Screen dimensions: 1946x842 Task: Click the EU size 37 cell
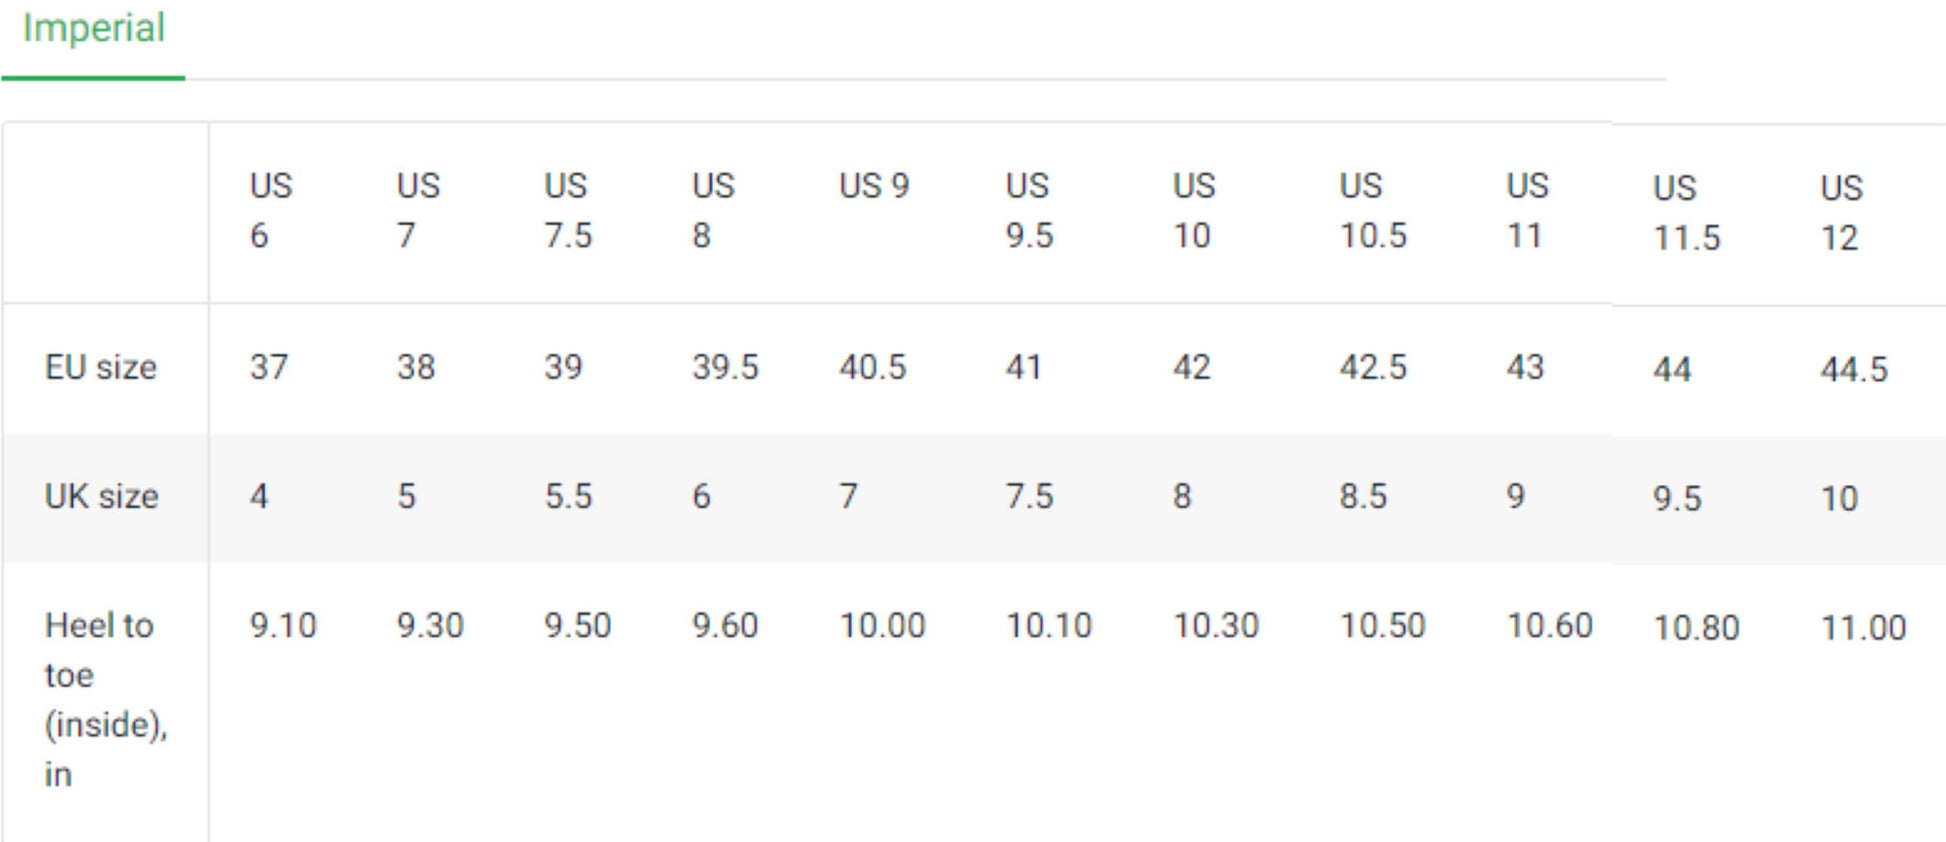click(x=270, y=368)
